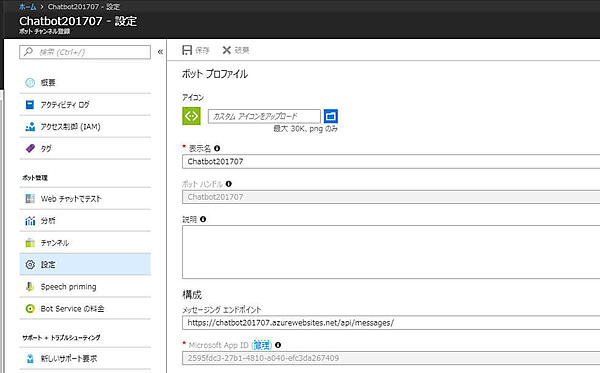Click the discard X icon
This screenshot has width=600, height=373.
pos(227,50)
